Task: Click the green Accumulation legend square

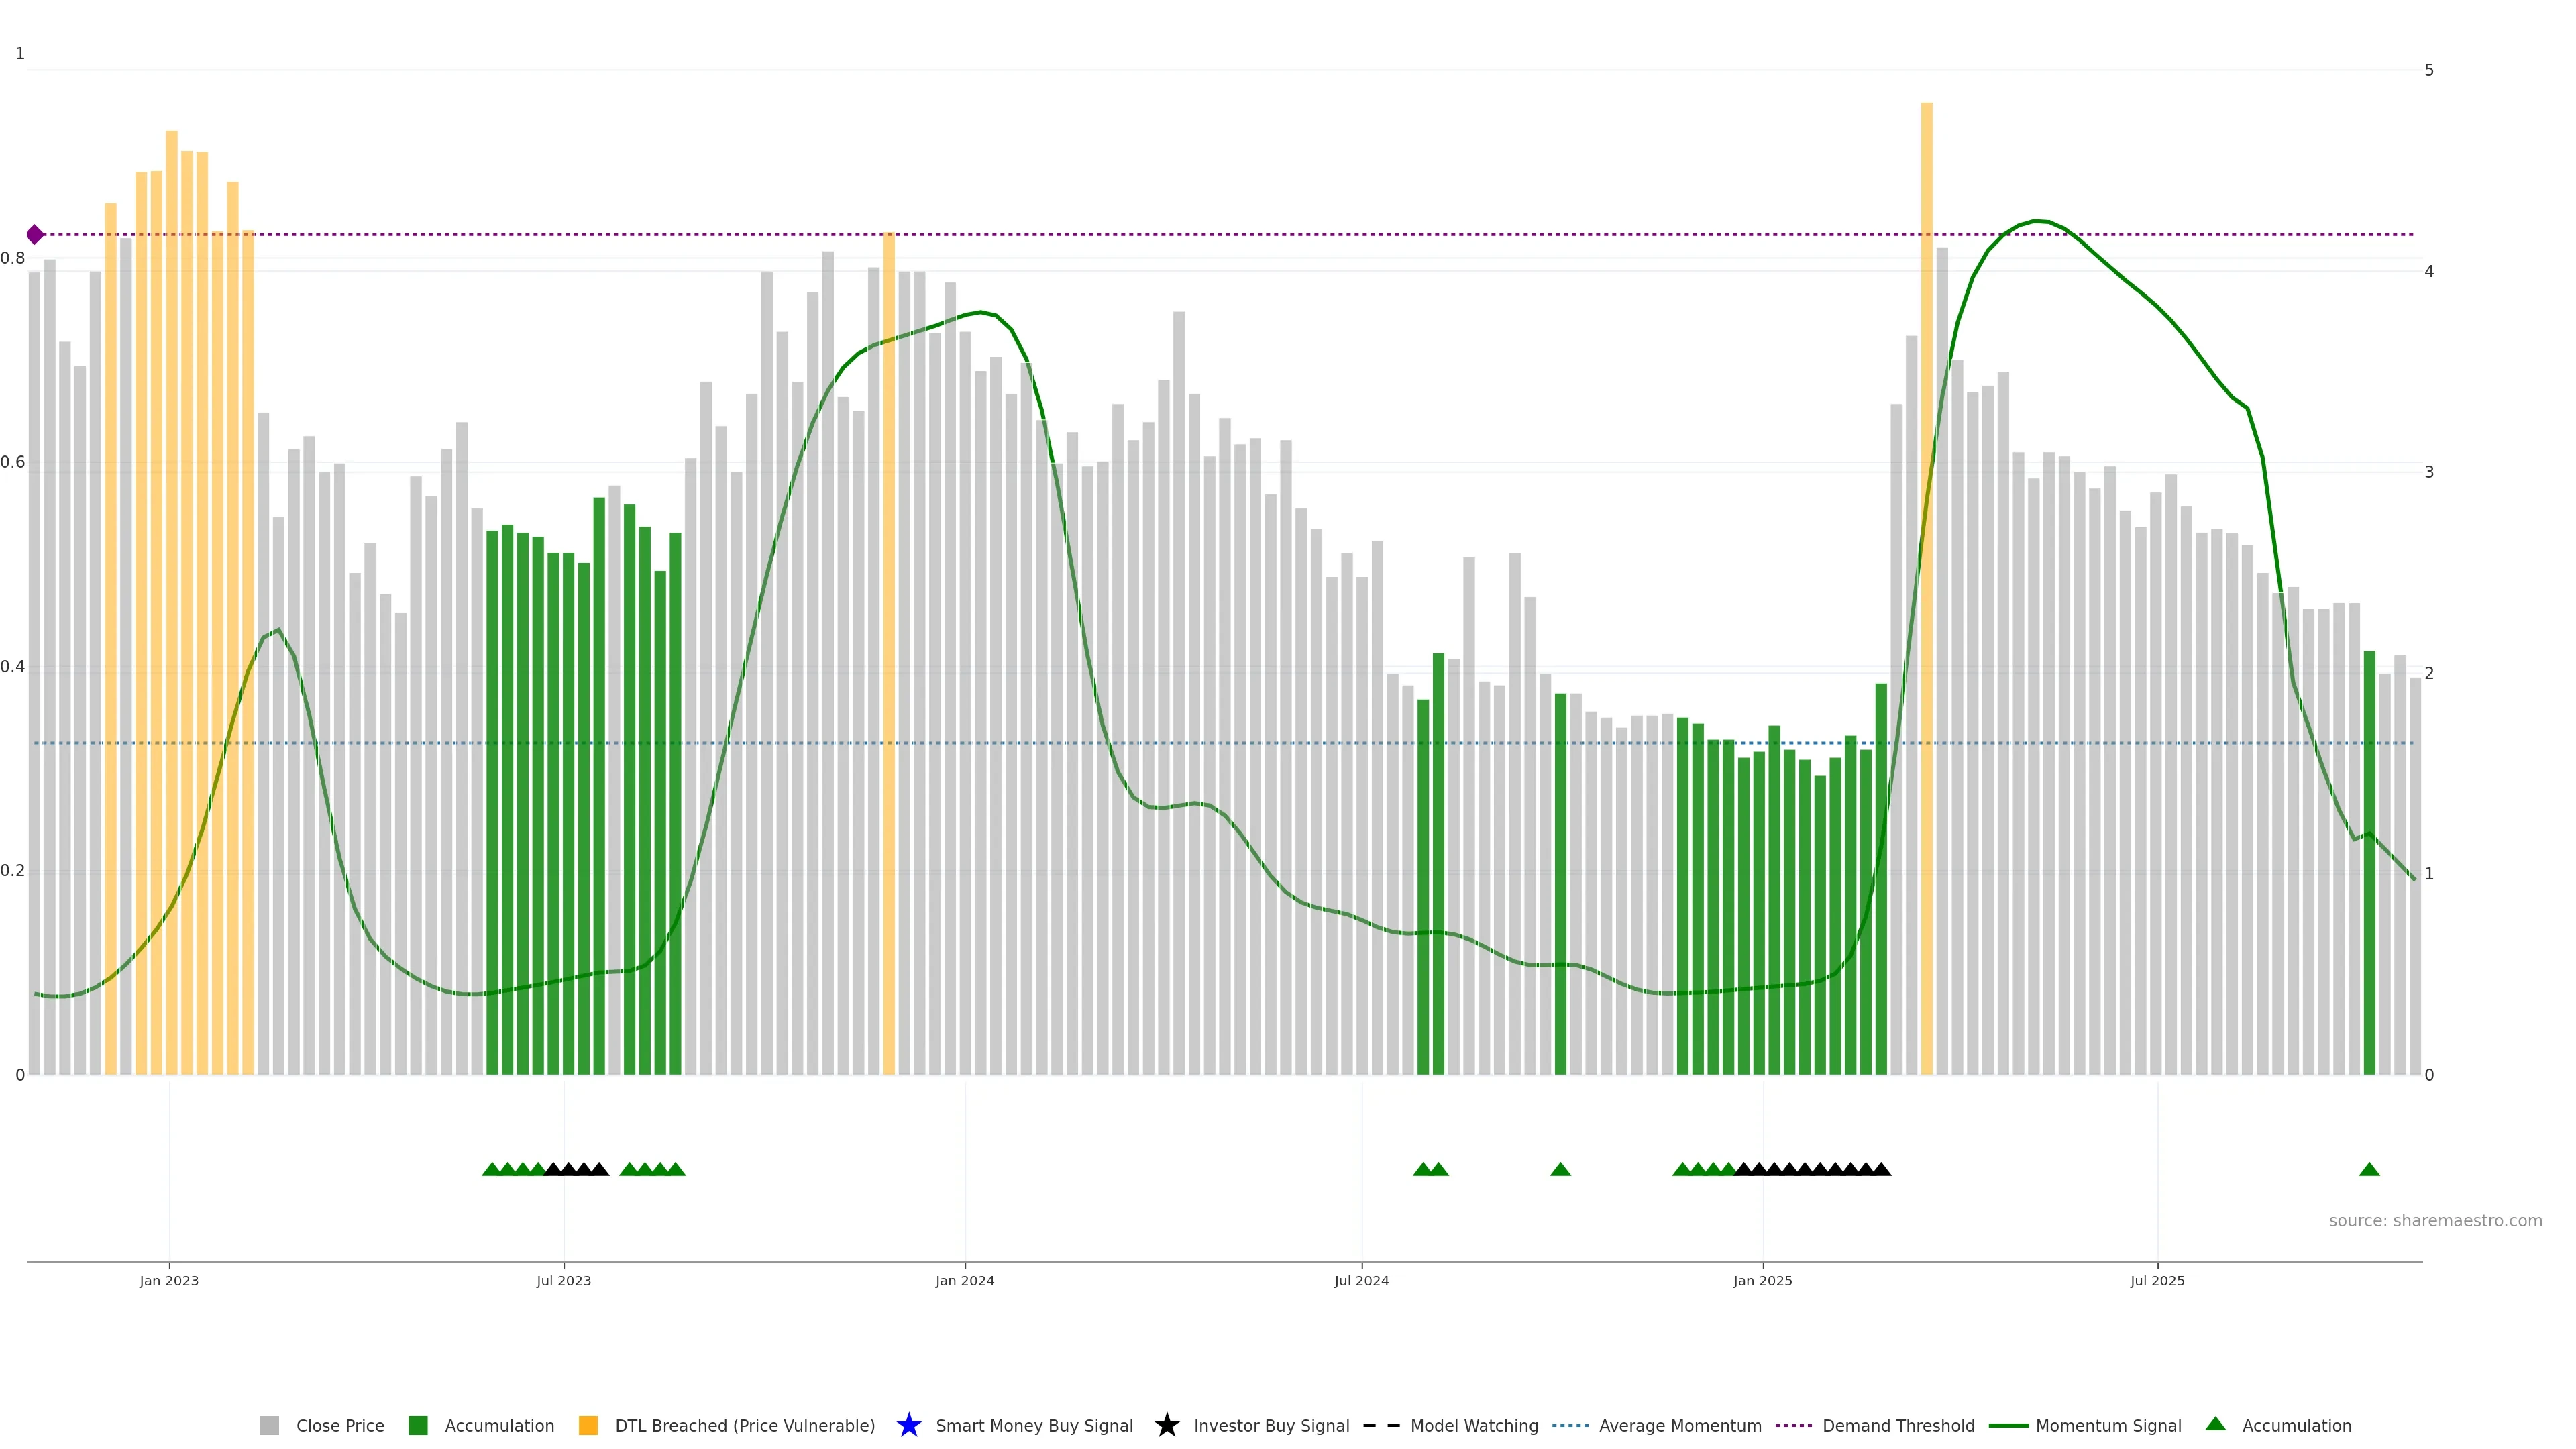Action: click(x=418, y=1425)
